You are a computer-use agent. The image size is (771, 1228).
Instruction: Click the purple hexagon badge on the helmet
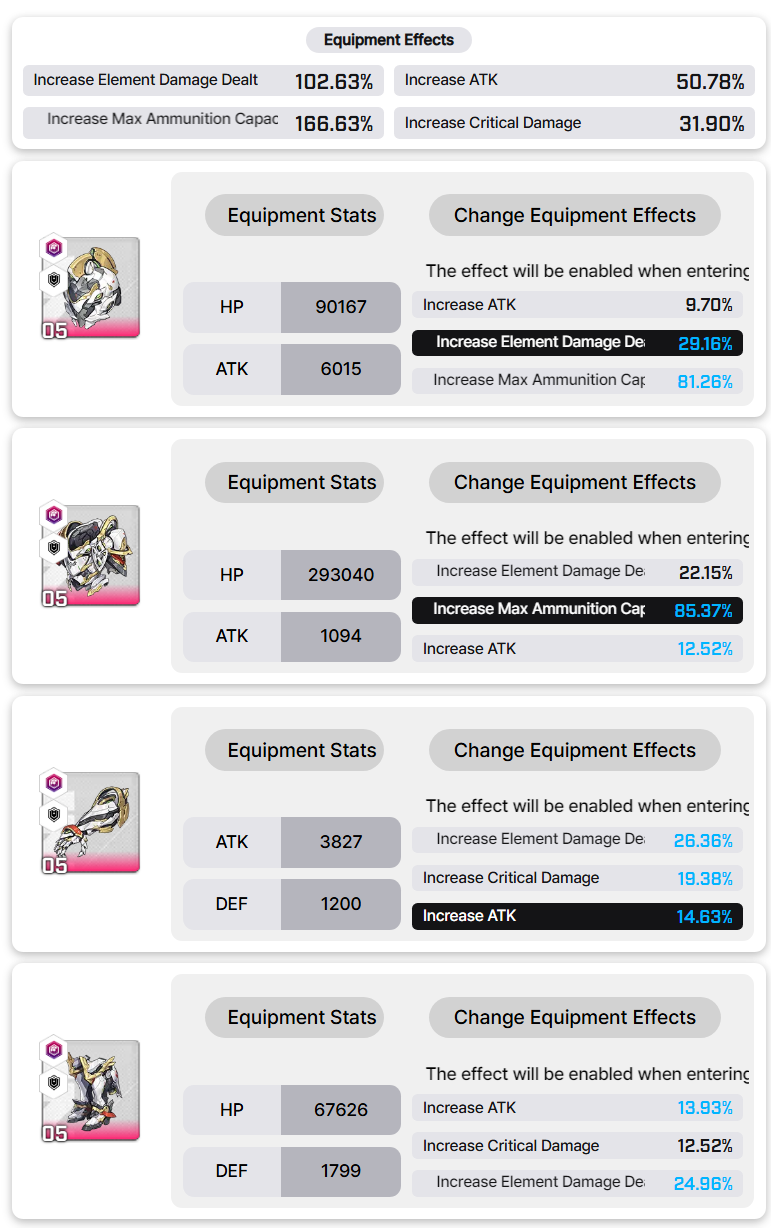[x=54, y=247]
